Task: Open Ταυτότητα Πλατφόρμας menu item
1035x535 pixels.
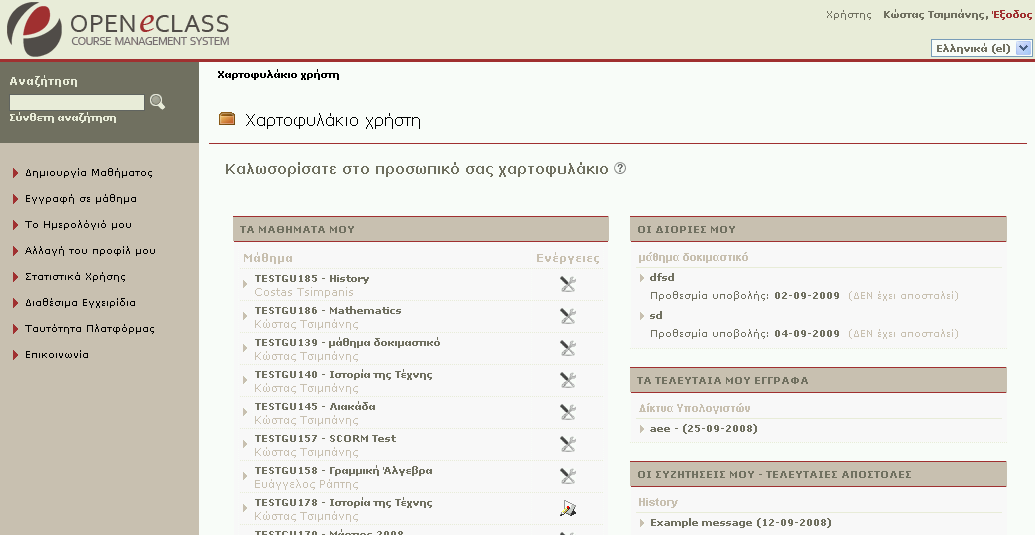Action: [90, 329]
